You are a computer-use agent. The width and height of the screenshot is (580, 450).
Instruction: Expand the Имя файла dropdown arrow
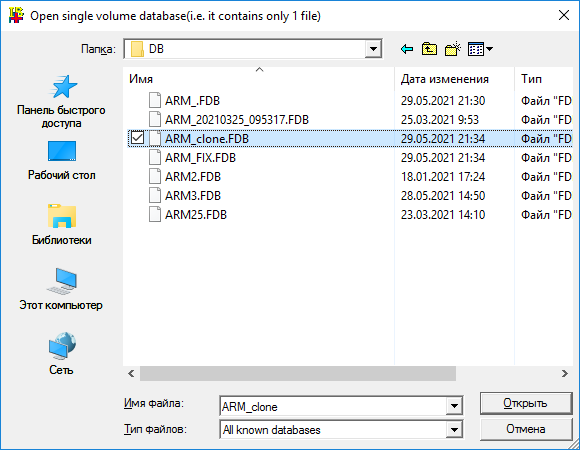(x=454, y=406)
